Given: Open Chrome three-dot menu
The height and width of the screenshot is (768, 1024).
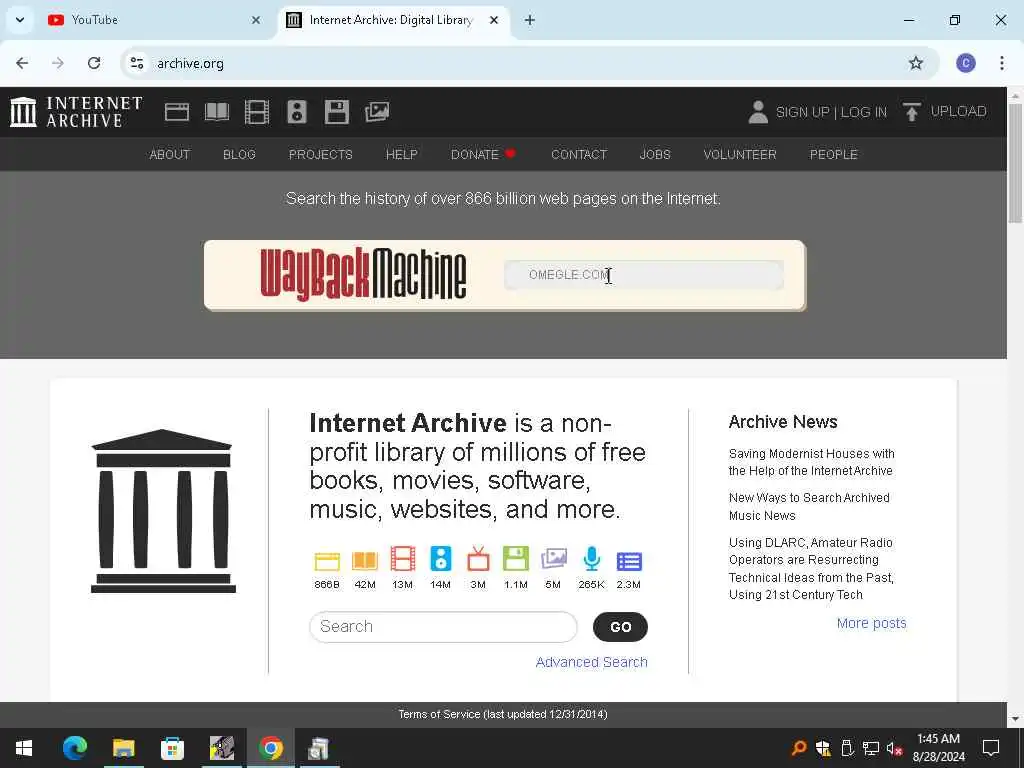Looking at the screenshot, I should tap(1002, 63).
